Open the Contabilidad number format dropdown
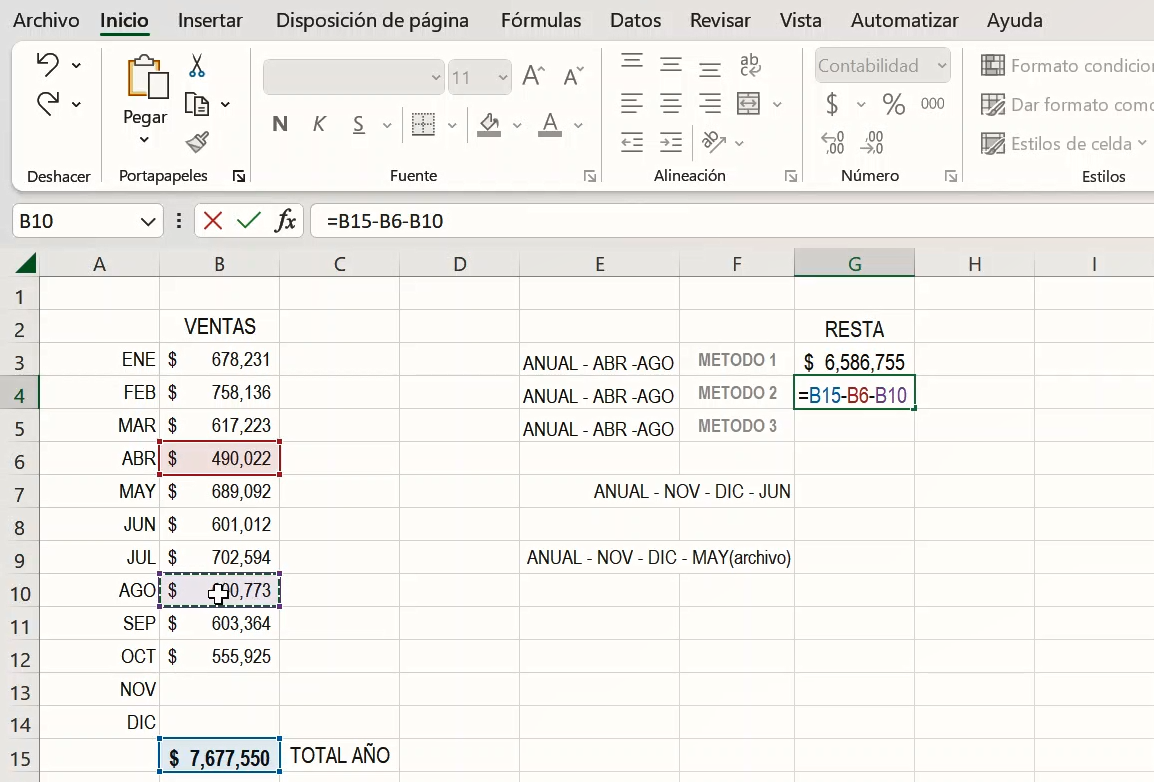The height and width of the screenshot is (782, 1154). [x=881, y=64]
